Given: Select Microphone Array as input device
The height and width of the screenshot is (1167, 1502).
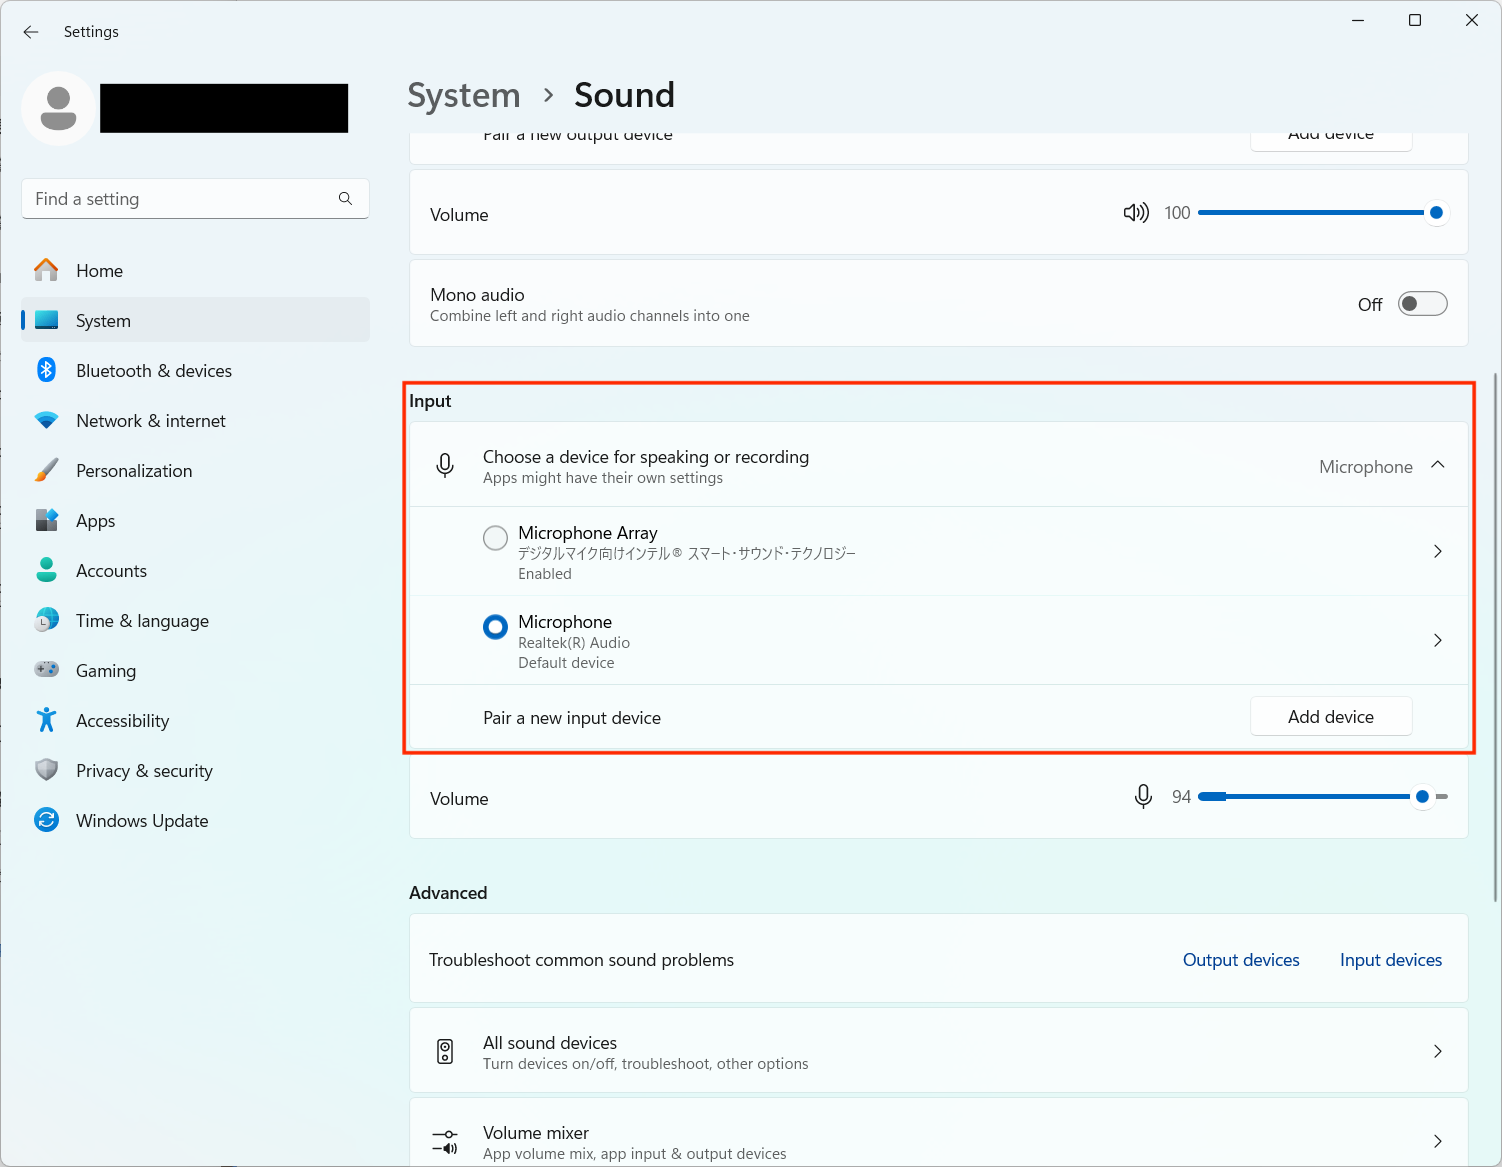Looking at the screenshot, I should click(495, 539).
